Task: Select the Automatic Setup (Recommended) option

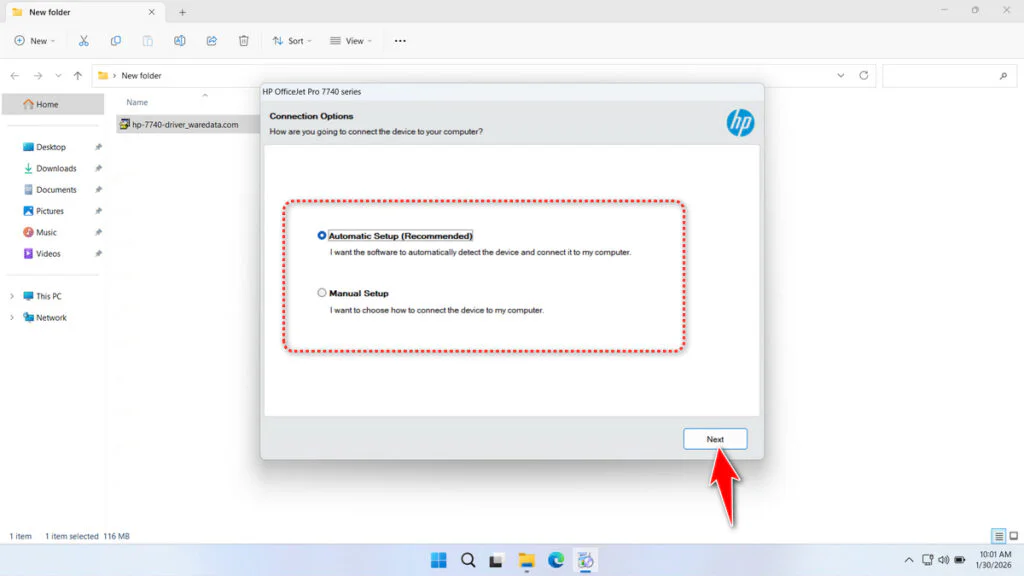Action: pyautogui.click(x=321, y=236)
